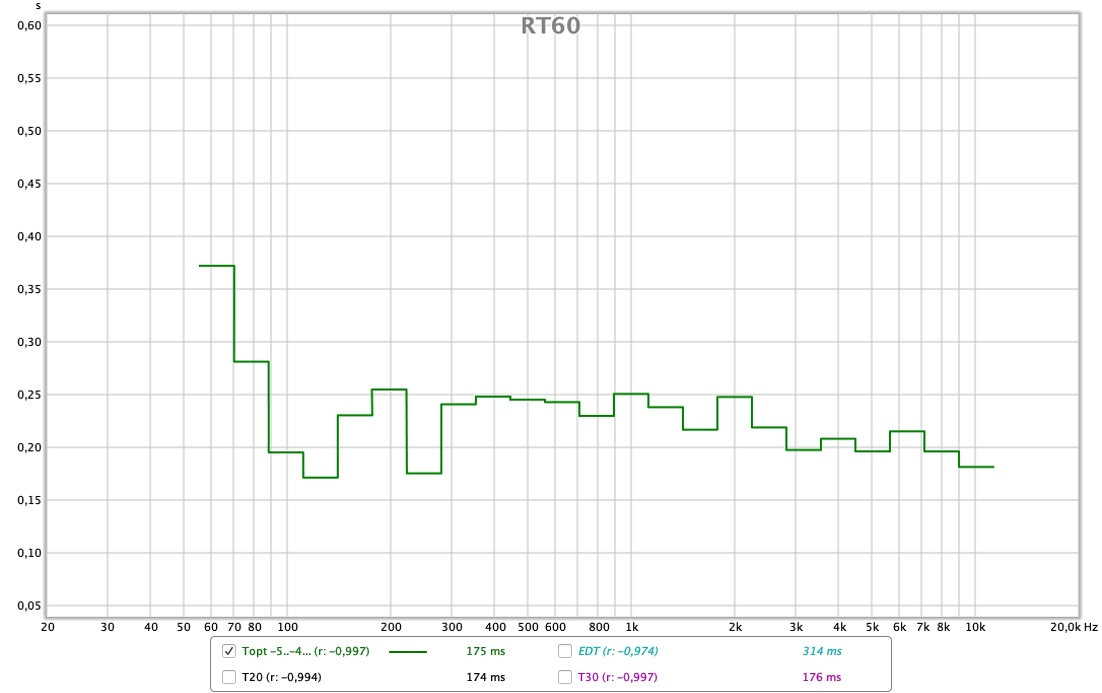Click the 0,25 y-axis label
The image size is (1102, 693).
tap(30, 394)
